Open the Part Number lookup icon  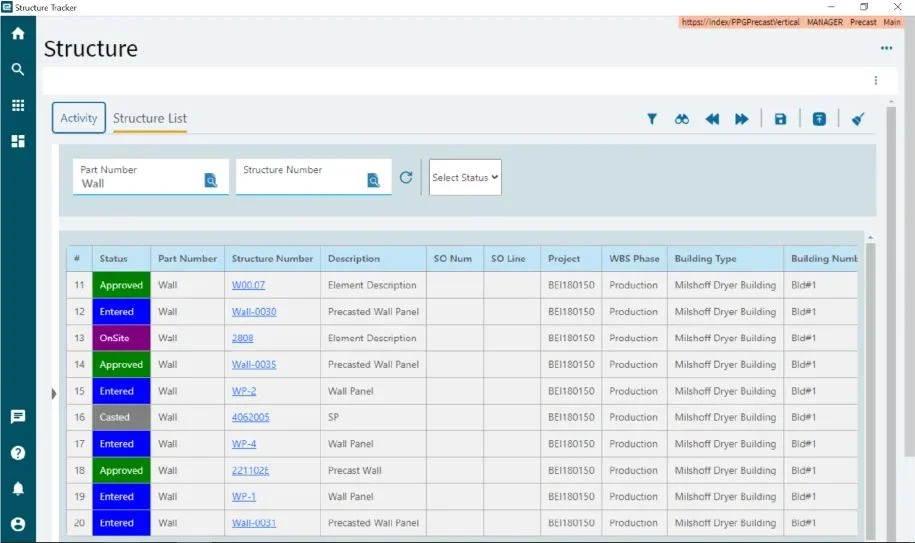(211, 181)
